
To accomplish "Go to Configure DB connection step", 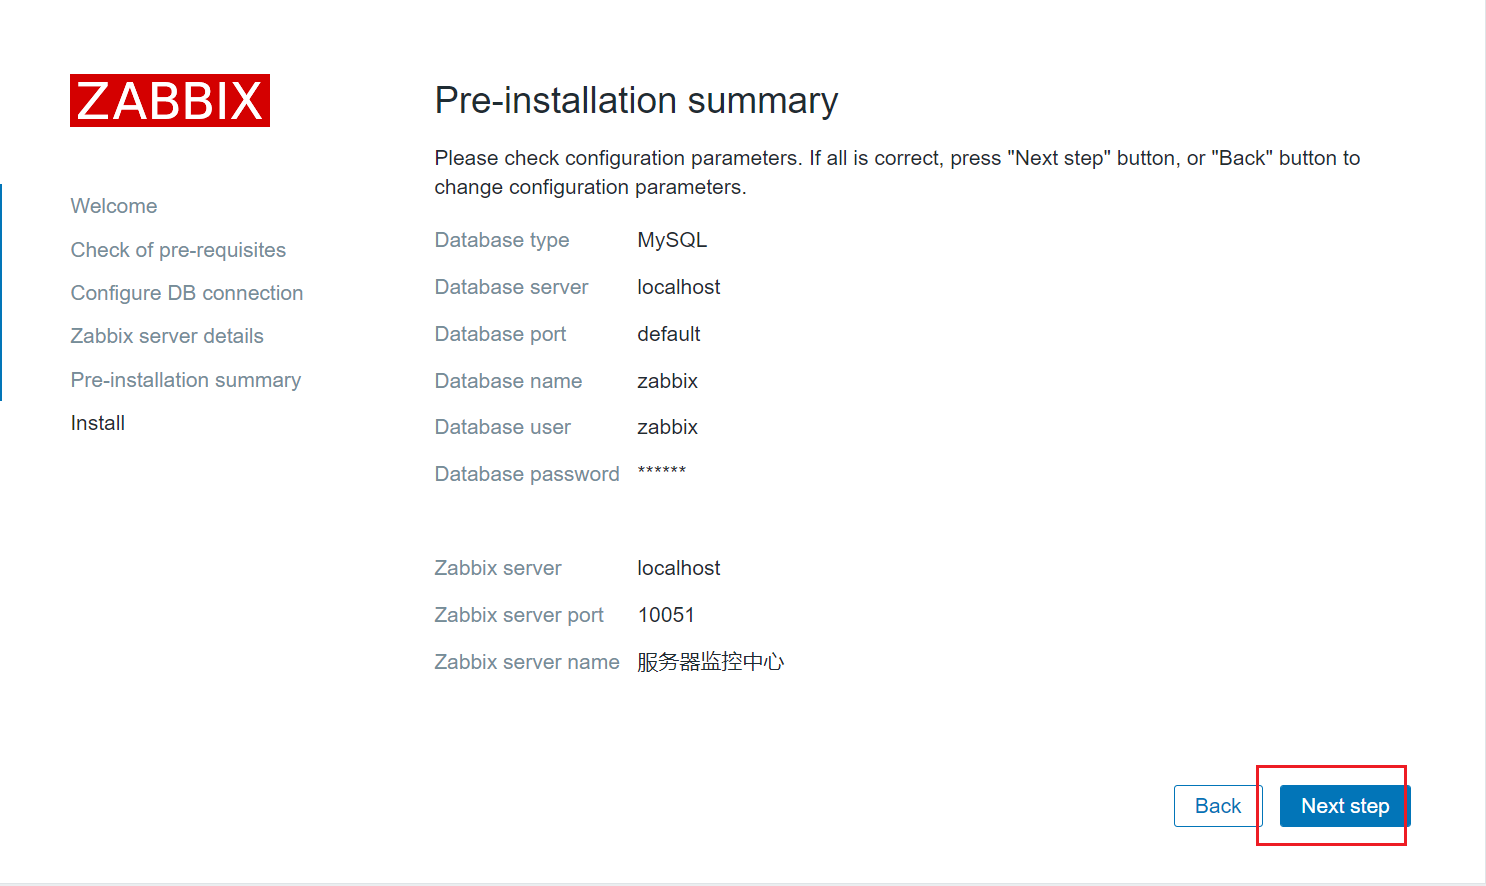I will coord(187,293).
